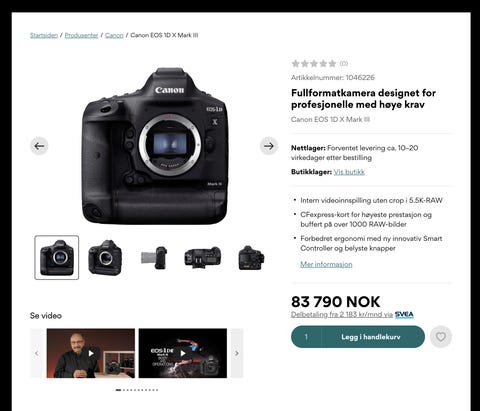
Task: Open Canon breadcrumb link
Action: 114,35
